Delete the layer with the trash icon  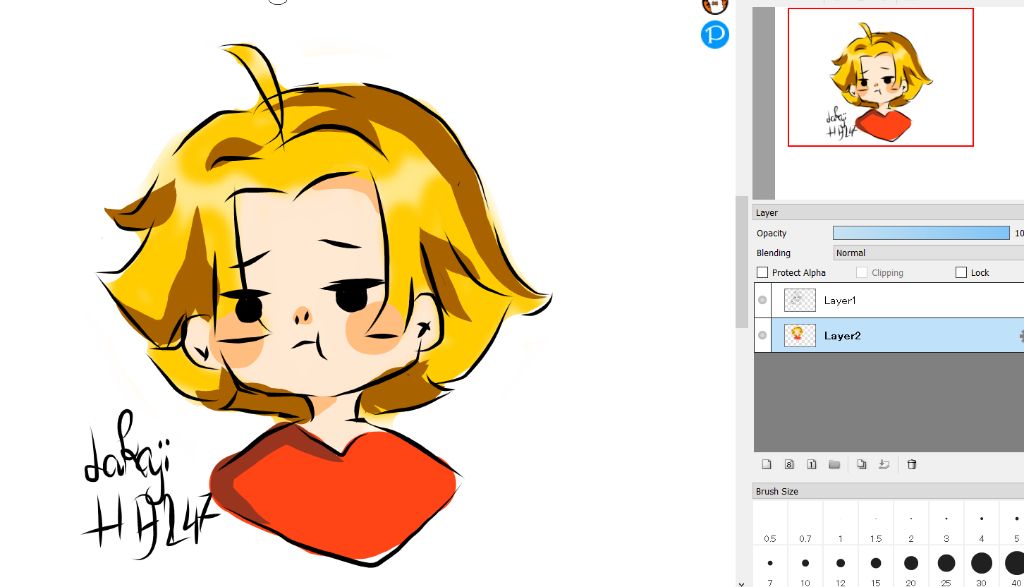[x=912, y=464]
